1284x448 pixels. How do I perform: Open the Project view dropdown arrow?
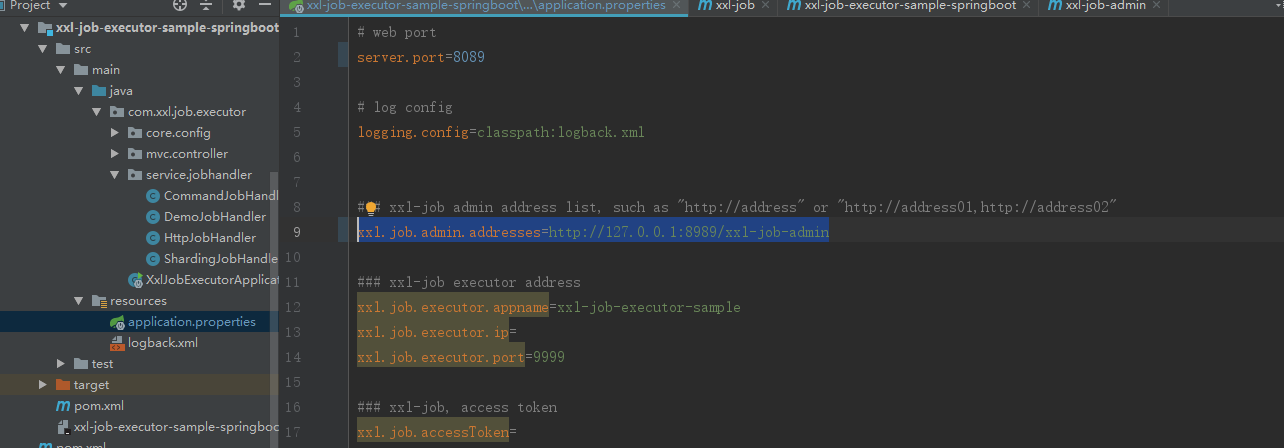coord(63,6)
